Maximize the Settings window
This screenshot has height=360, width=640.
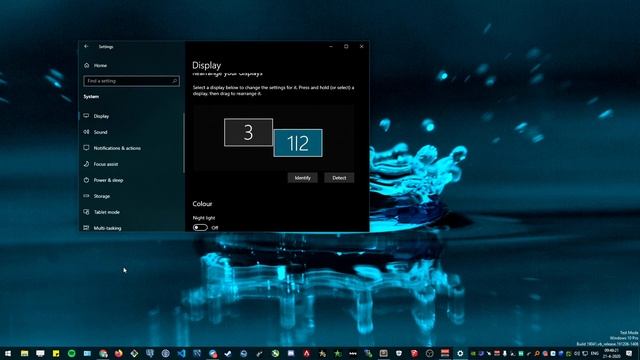coord(346,47)
